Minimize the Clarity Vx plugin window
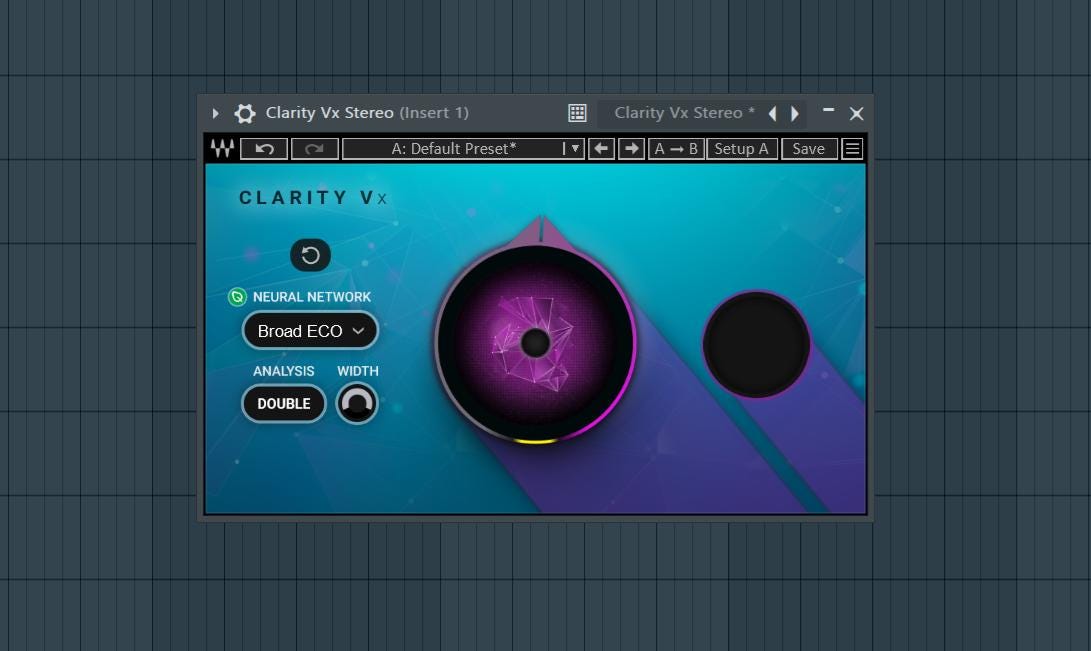 point(828,110)
